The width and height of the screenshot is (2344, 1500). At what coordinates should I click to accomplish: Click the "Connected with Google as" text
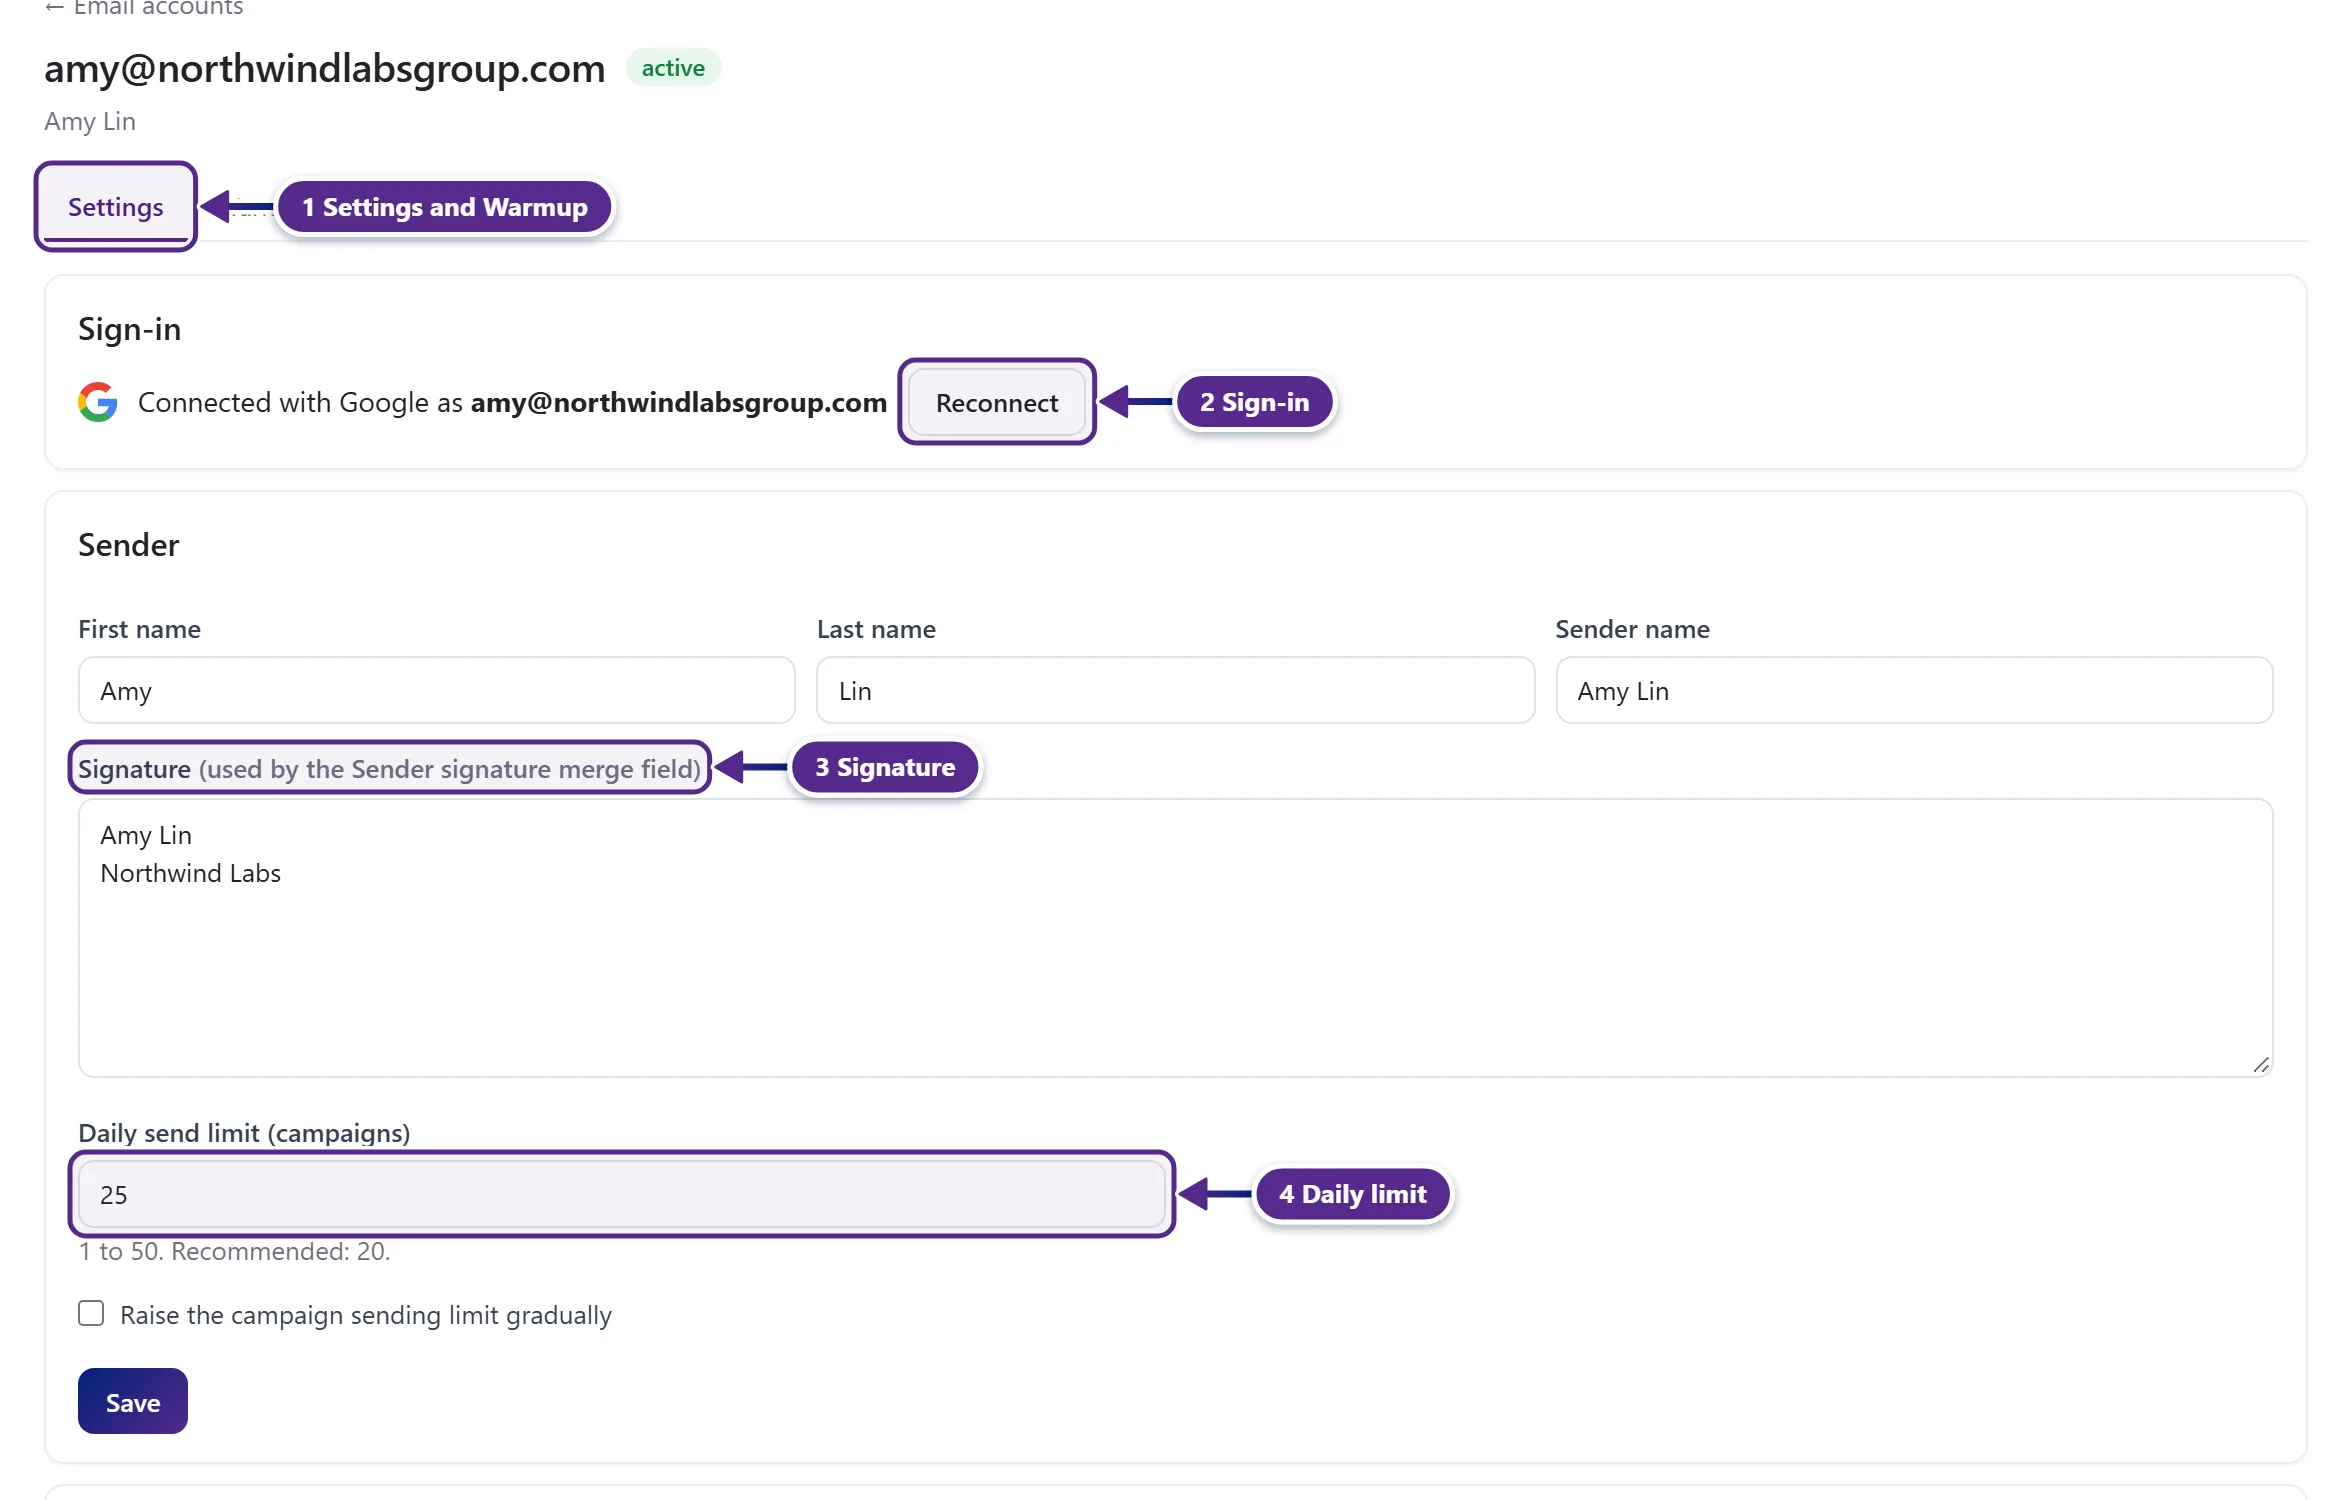pos(300,402)
